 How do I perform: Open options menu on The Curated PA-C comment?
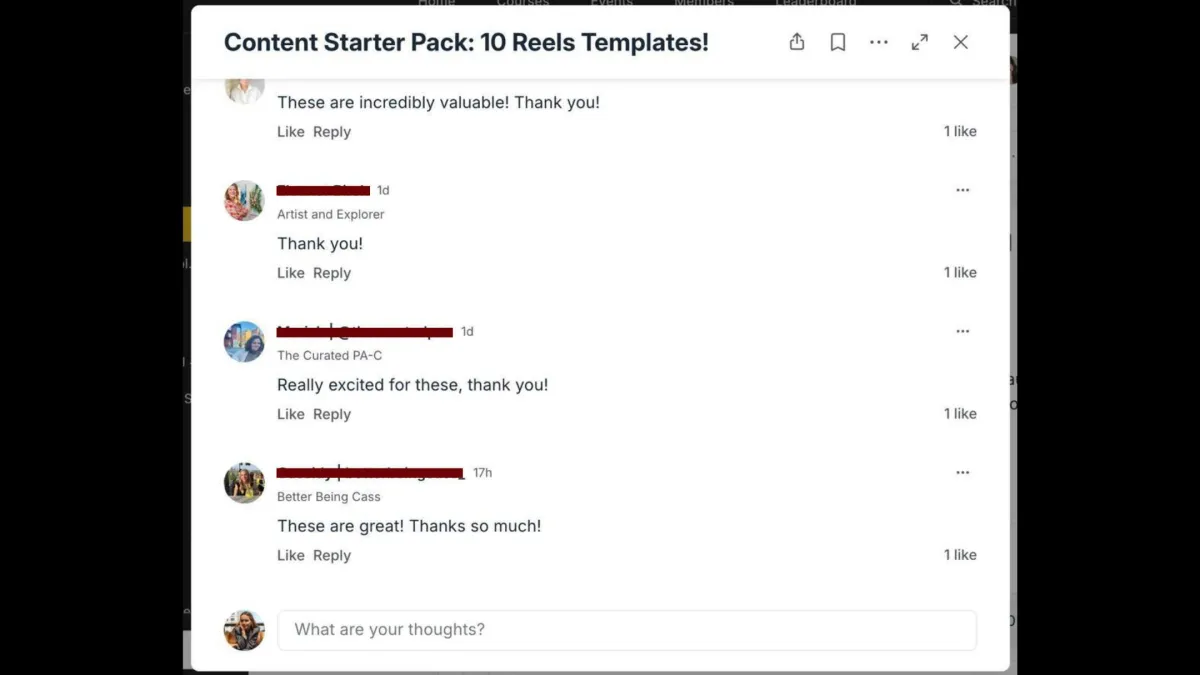[962, 331]
